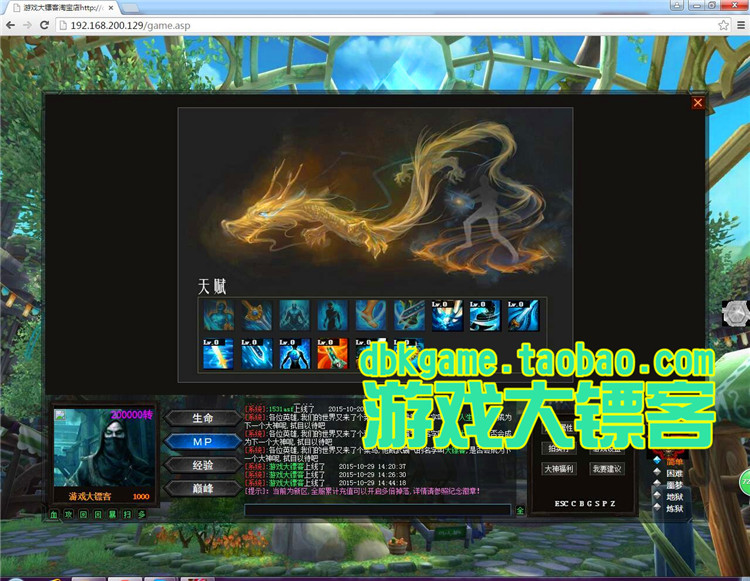This screenshot has height=581, width=750.
Task: Select the 游戏大镖客 browser tab
Action: coord(62,8)
